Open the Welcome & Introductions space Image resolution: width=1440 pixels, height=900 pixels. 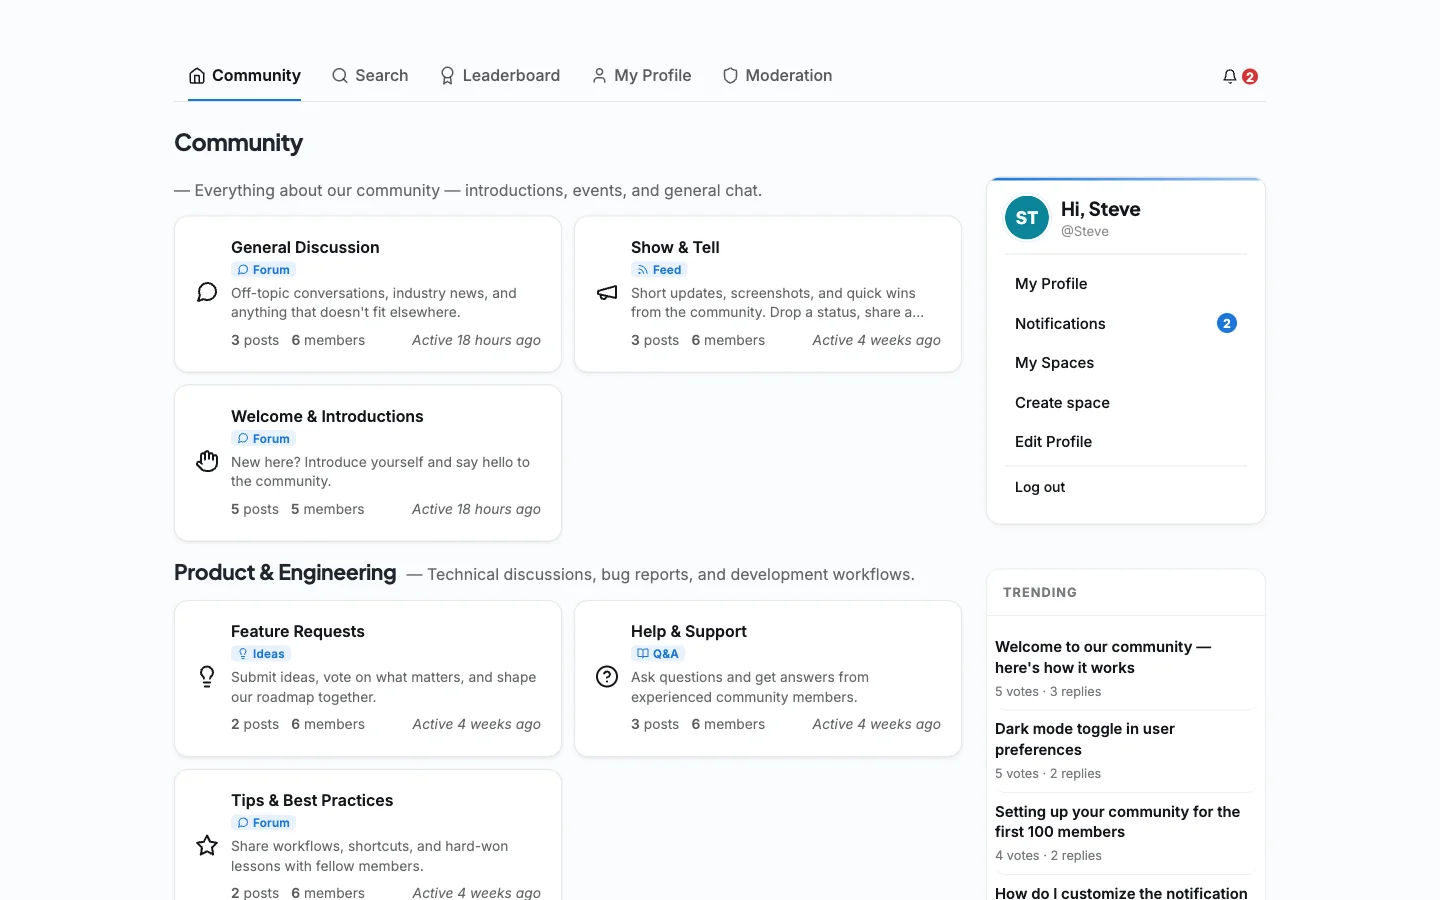click(x=327, y=416)
